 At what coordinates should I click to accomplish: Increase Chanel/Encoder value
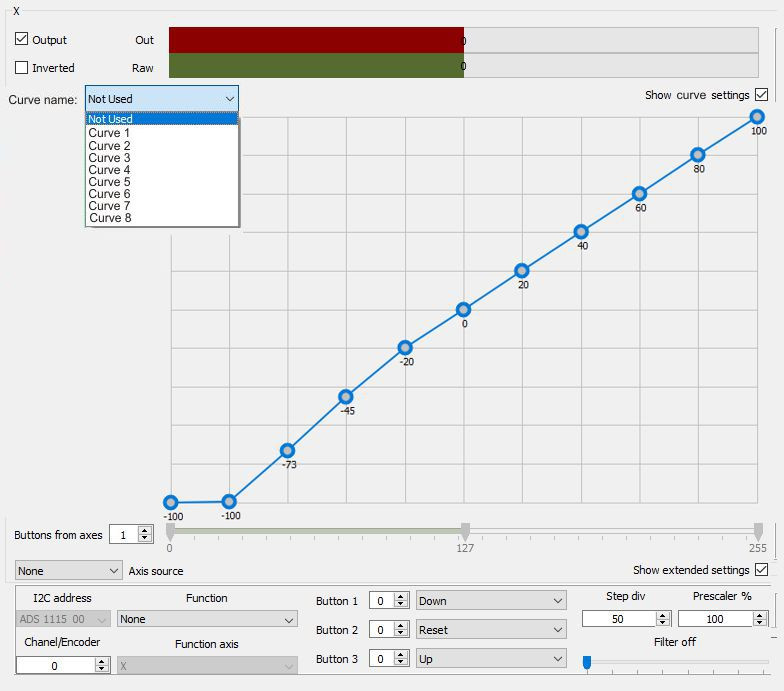pyautogui.click(x=102, y=662)
